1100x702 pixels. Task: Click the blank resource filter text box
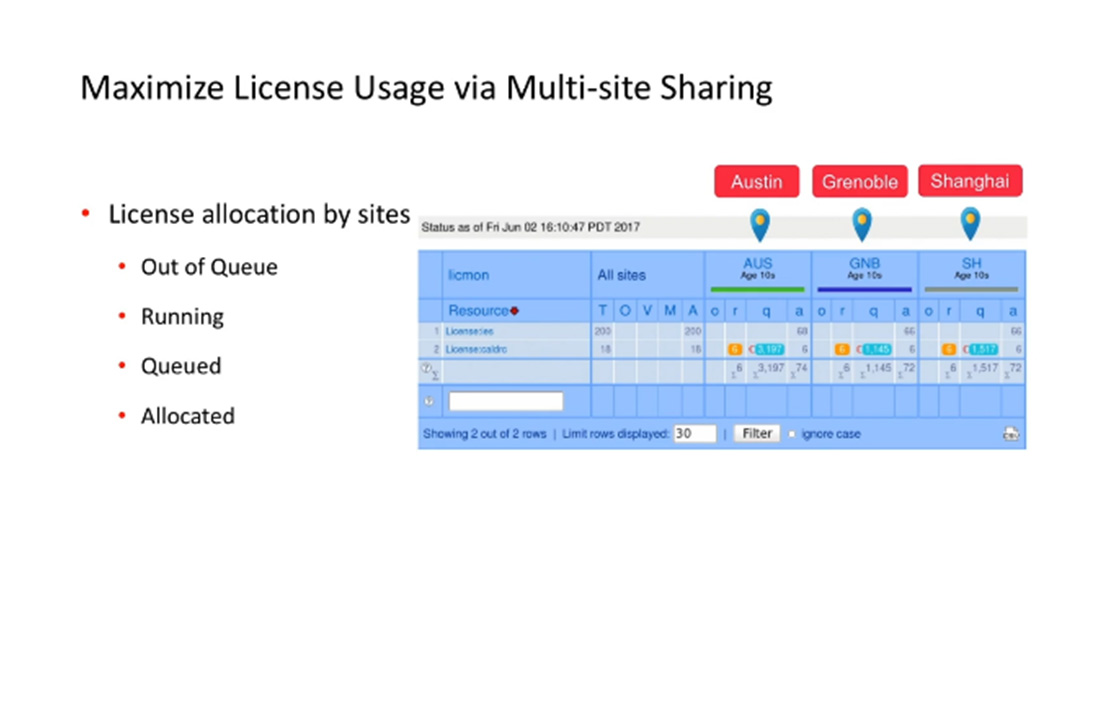pyautogui.click(x=506, y=401)
